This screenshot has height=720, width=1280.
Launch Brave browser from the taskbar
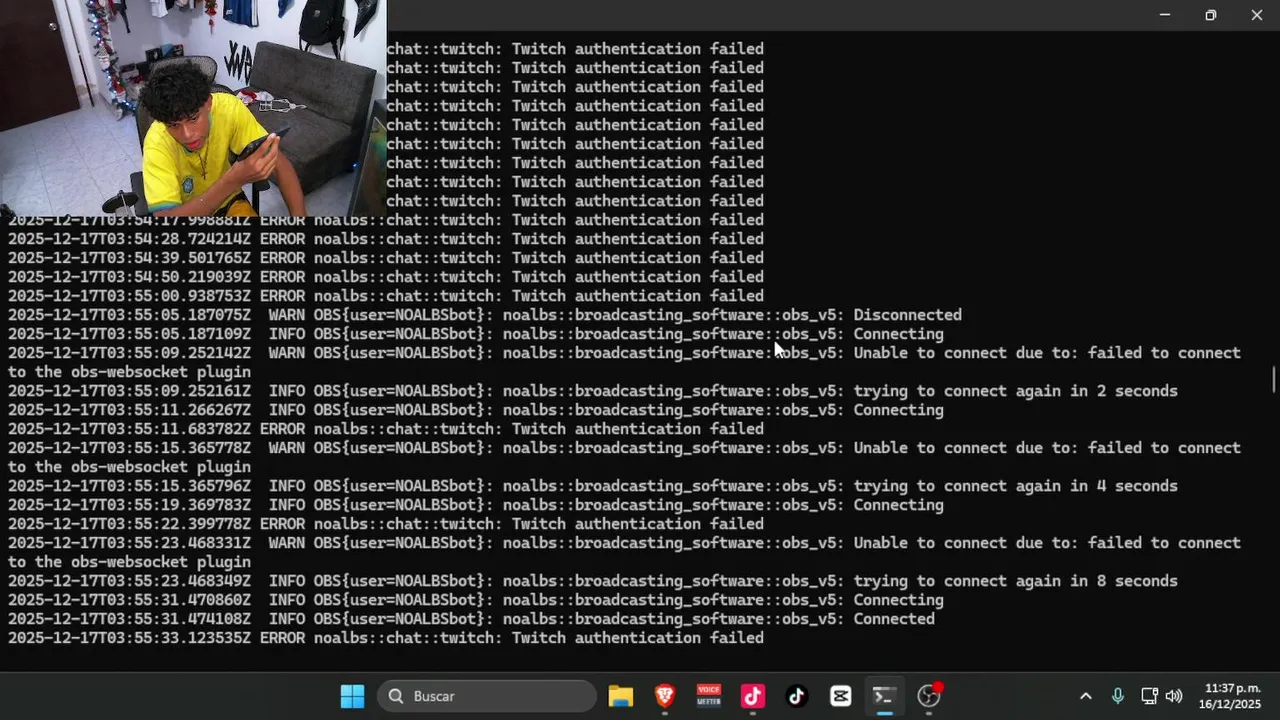pyautogui.click(x=665, y=696)
